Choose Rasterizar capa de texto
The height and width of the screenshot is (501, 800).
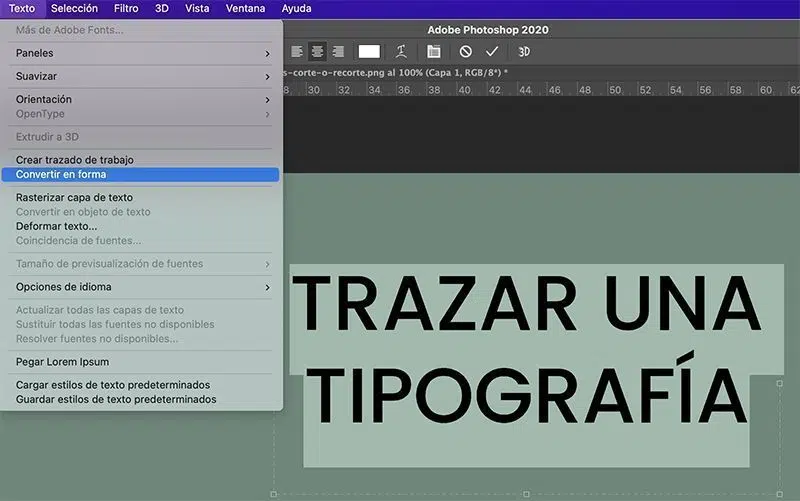click(x=141, y=197)
